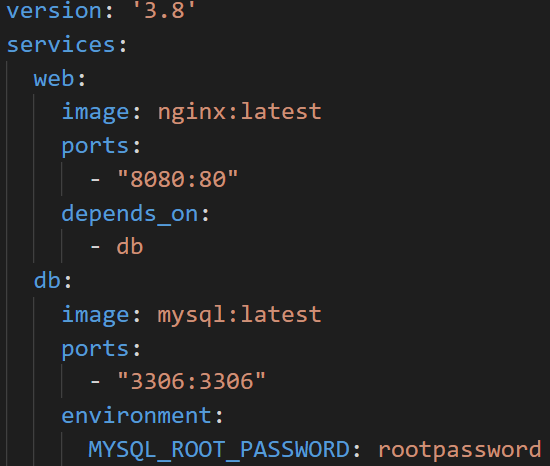The width and height of the screenshot is (550, 466).
Task: Click the image key under db service
Action: (x=95, y=315)
